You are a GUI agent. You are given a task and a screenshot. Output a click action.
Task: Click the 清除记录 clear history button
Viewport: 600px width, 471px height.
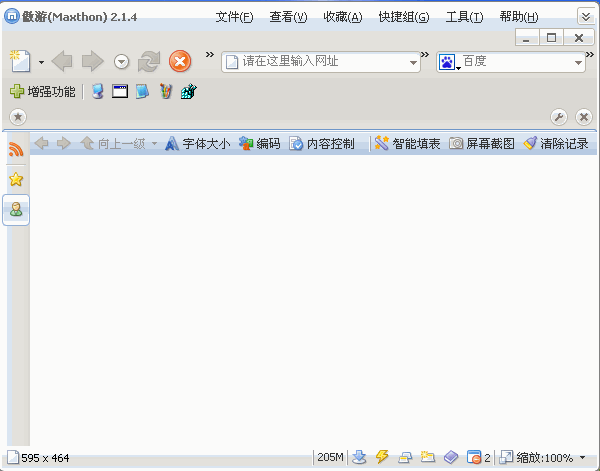[556, 143]
